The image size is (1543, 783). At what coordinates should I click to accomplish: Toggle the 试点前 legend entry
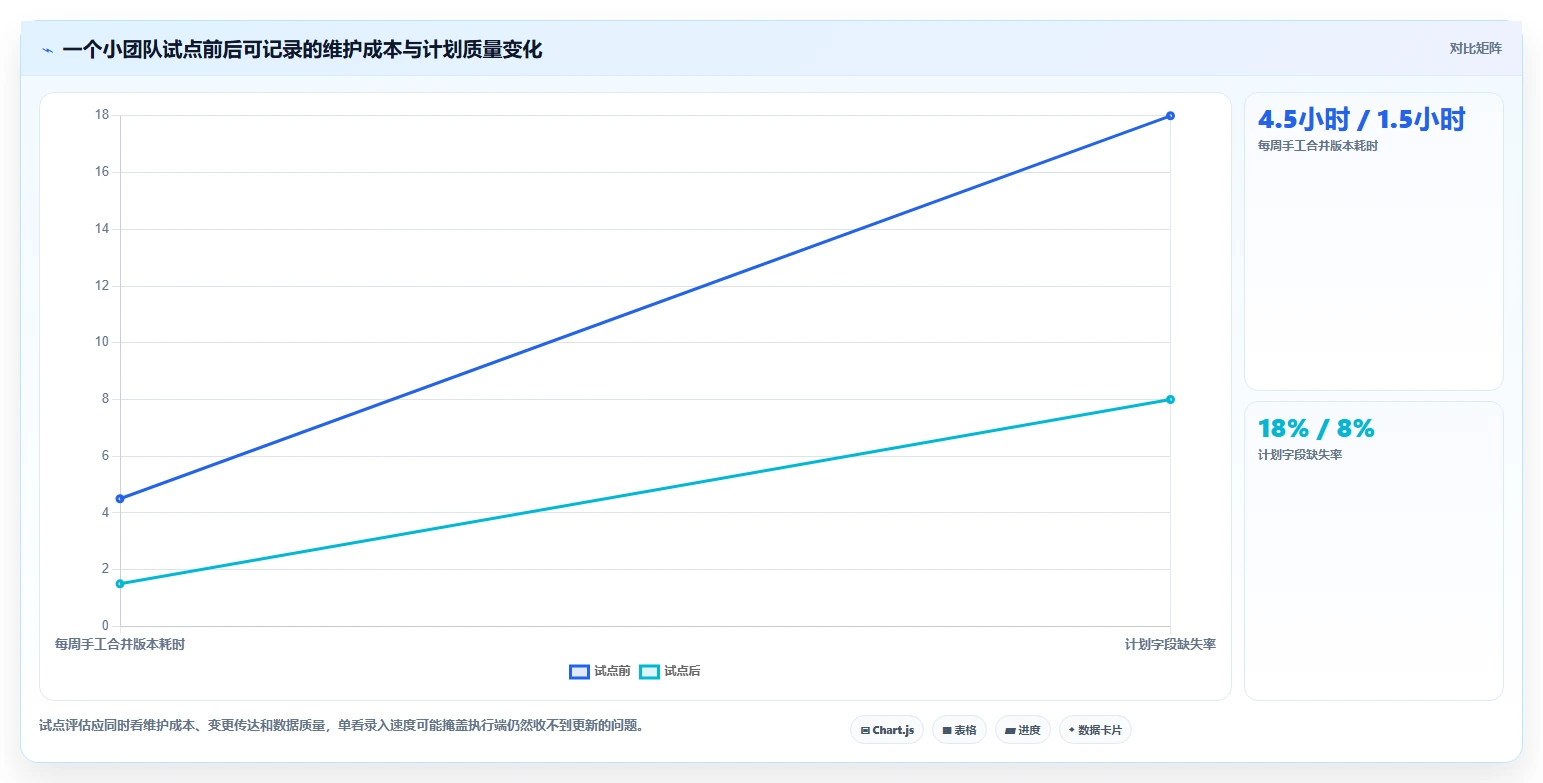(x=600, y=671)
